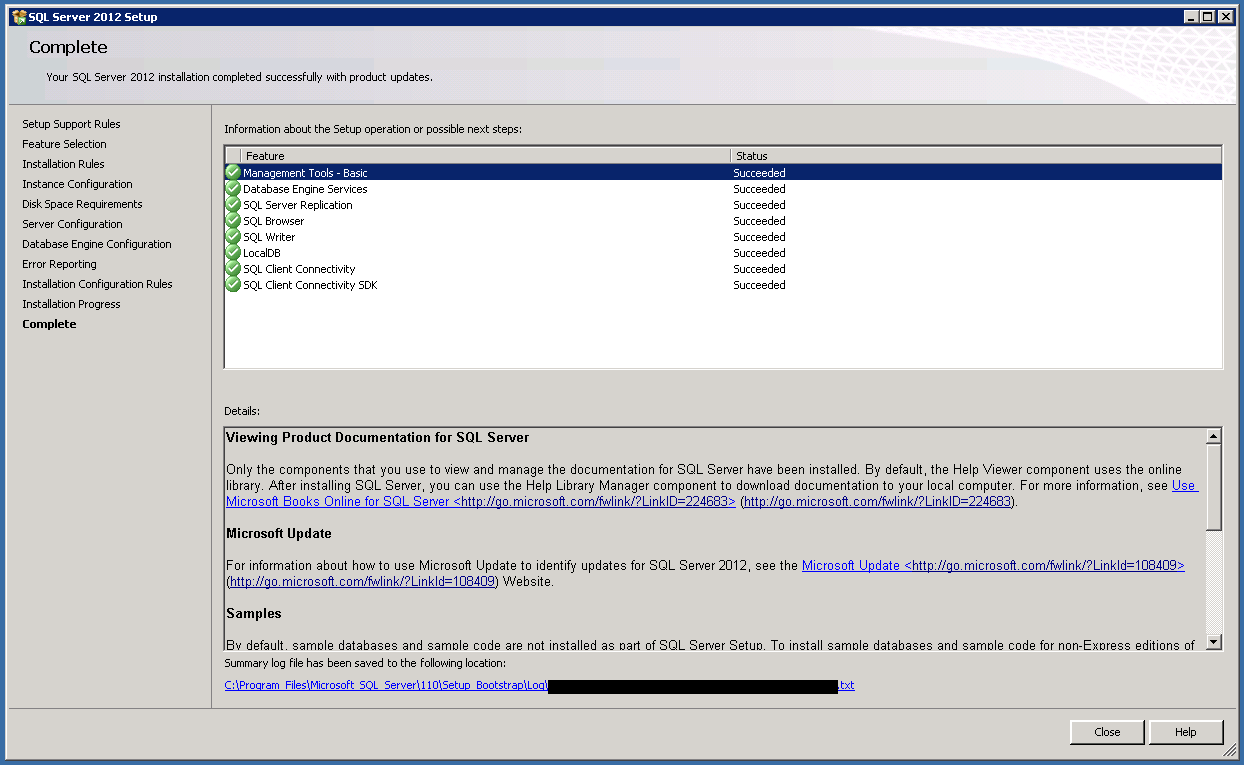Click the Help button

1186,732
